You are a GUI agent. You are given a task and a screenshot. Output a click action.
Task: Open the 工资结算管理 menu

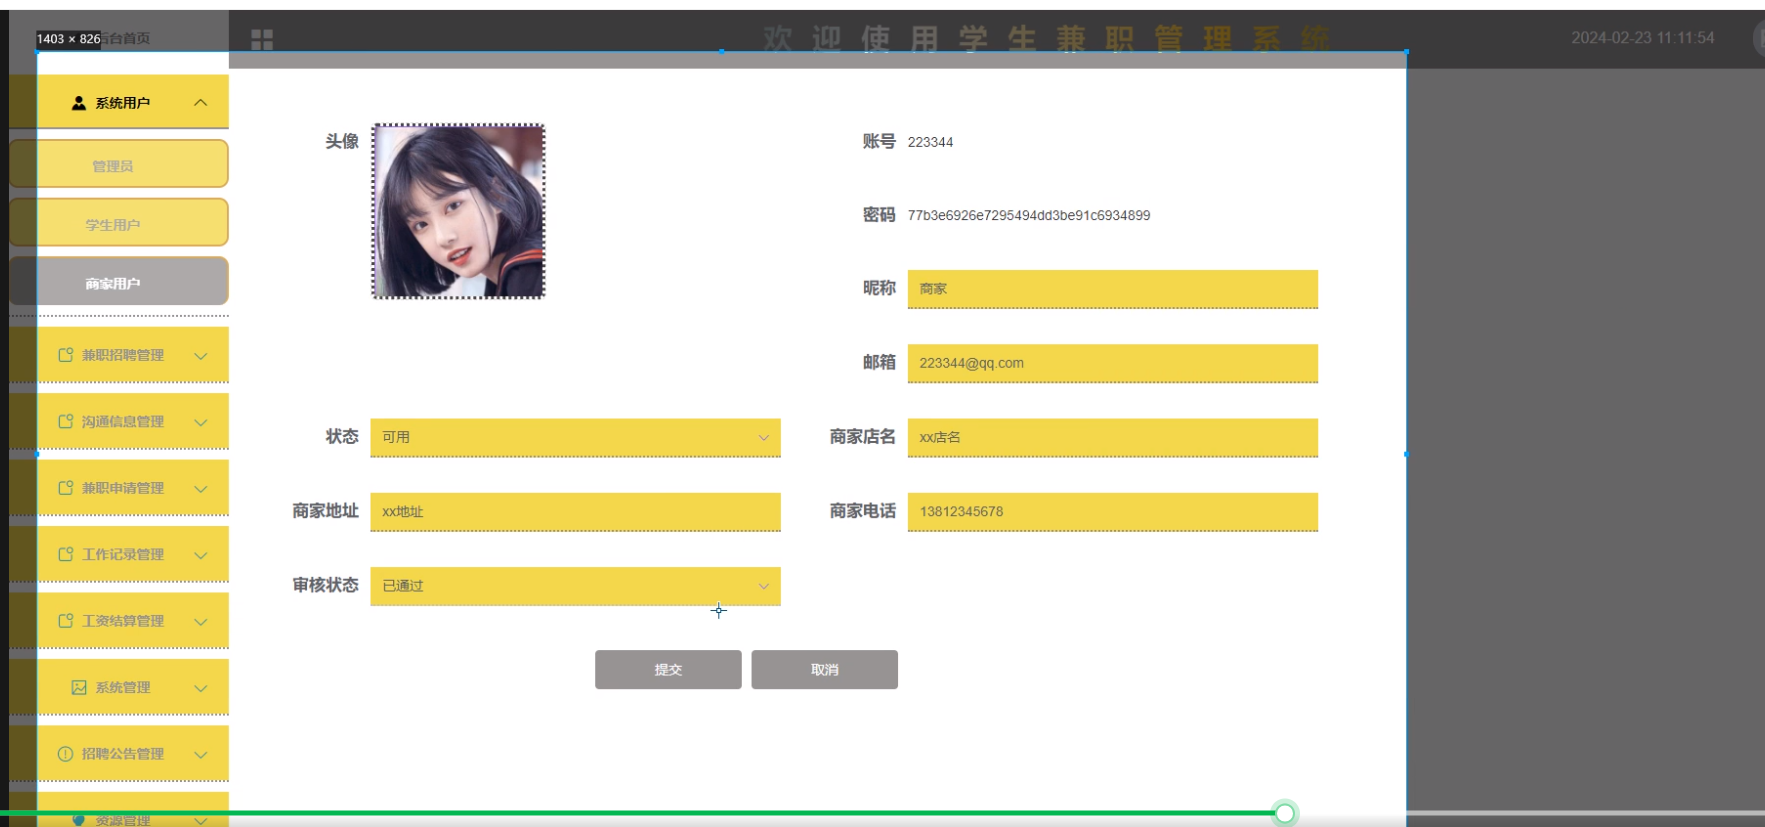click(x=119, y=621)
